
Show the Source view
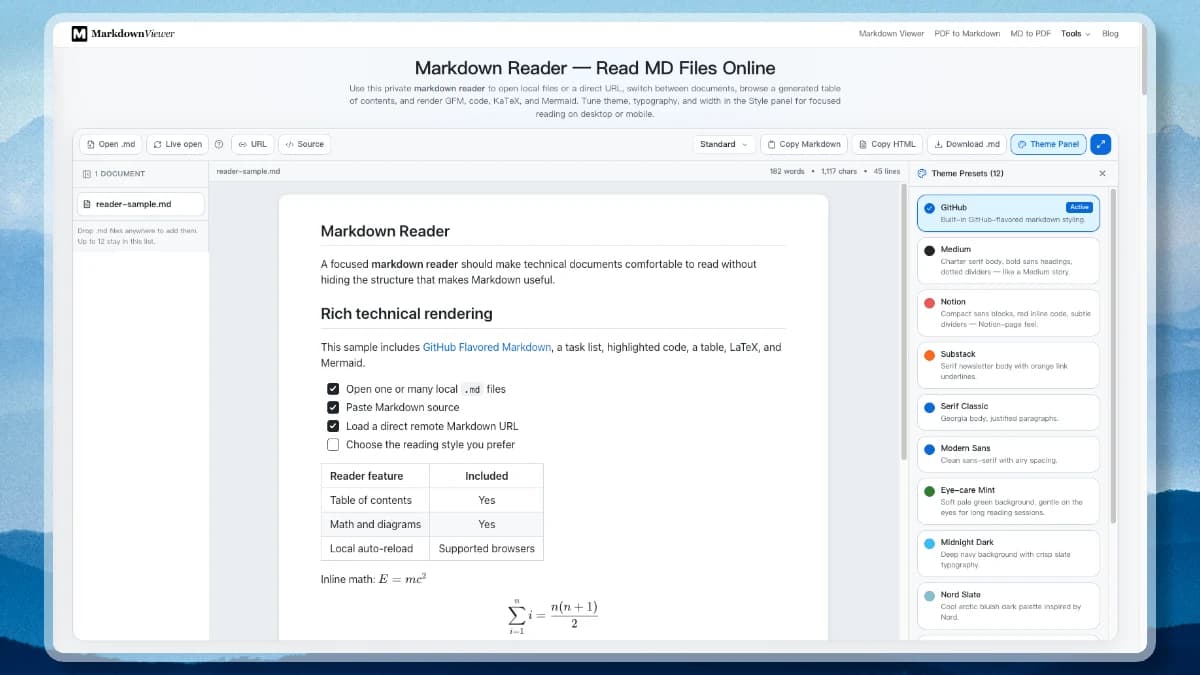[x=304, y=144]
